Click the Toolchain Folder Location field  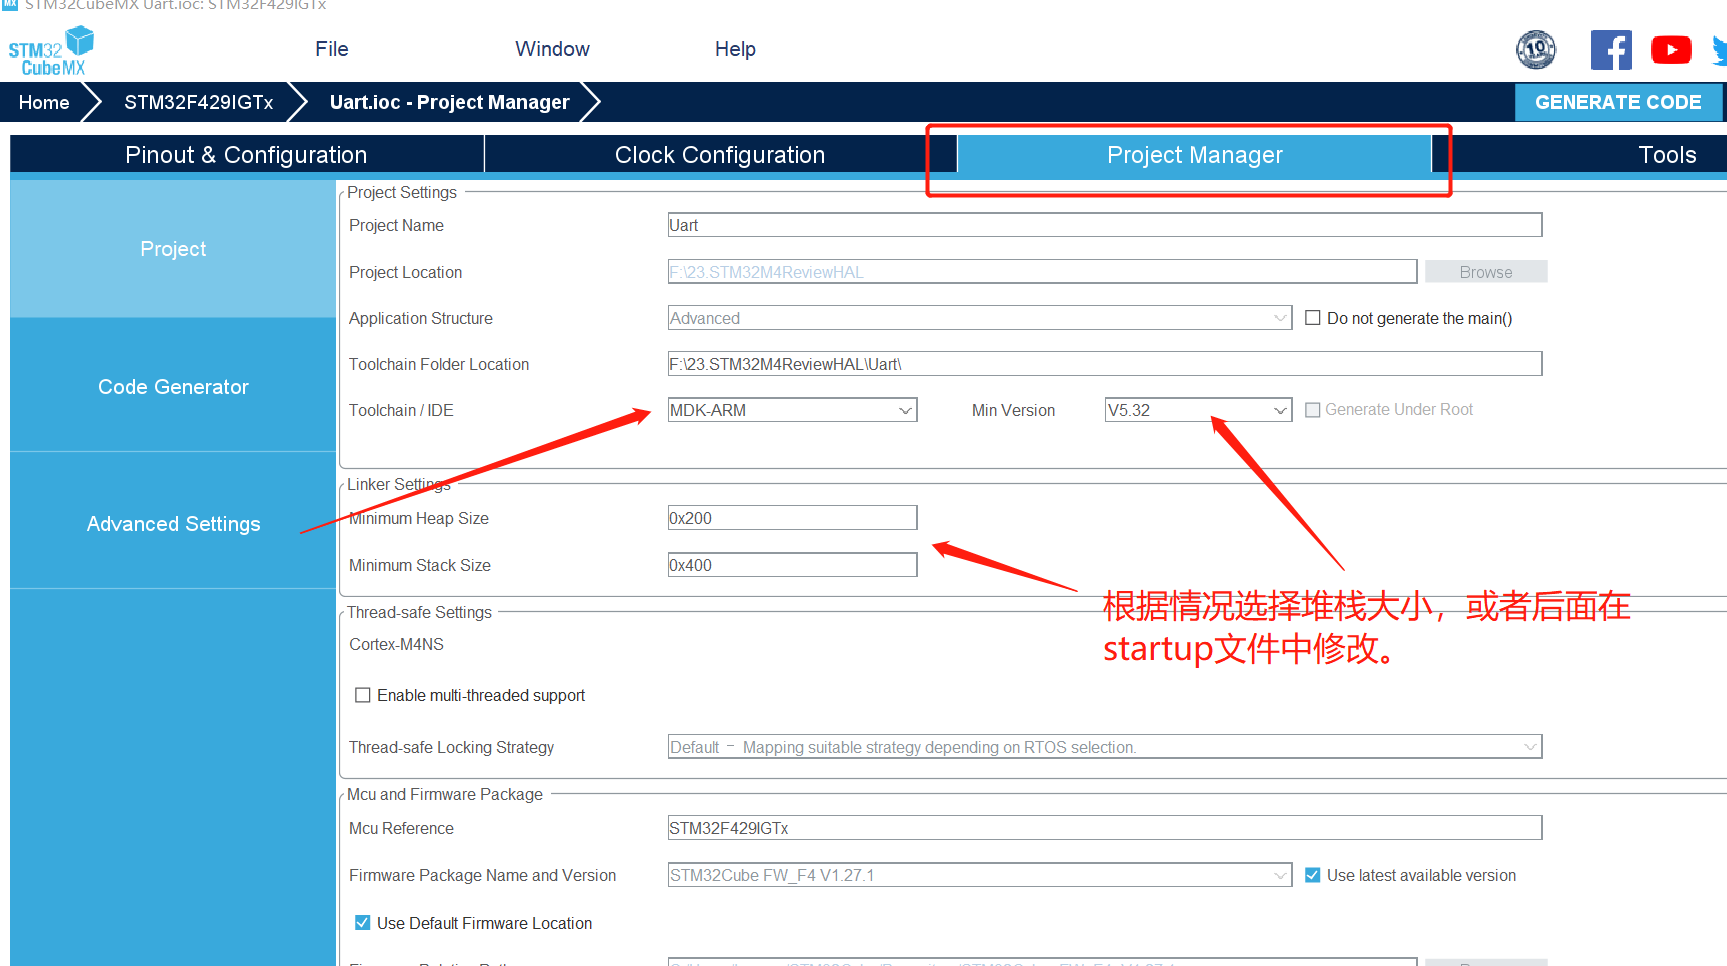pyautogui.click(x=1104, y=364)
